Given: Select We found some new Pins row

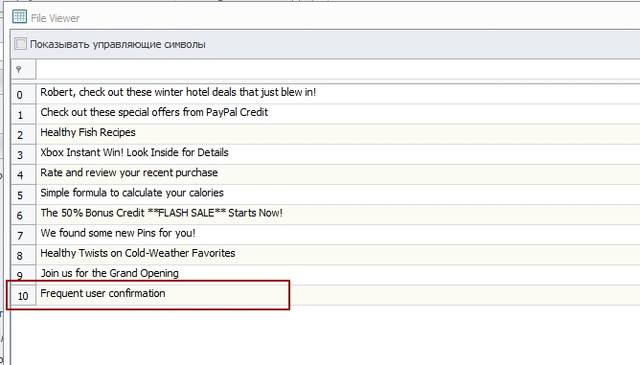Looking at the screenshot, I should point(338,234).
